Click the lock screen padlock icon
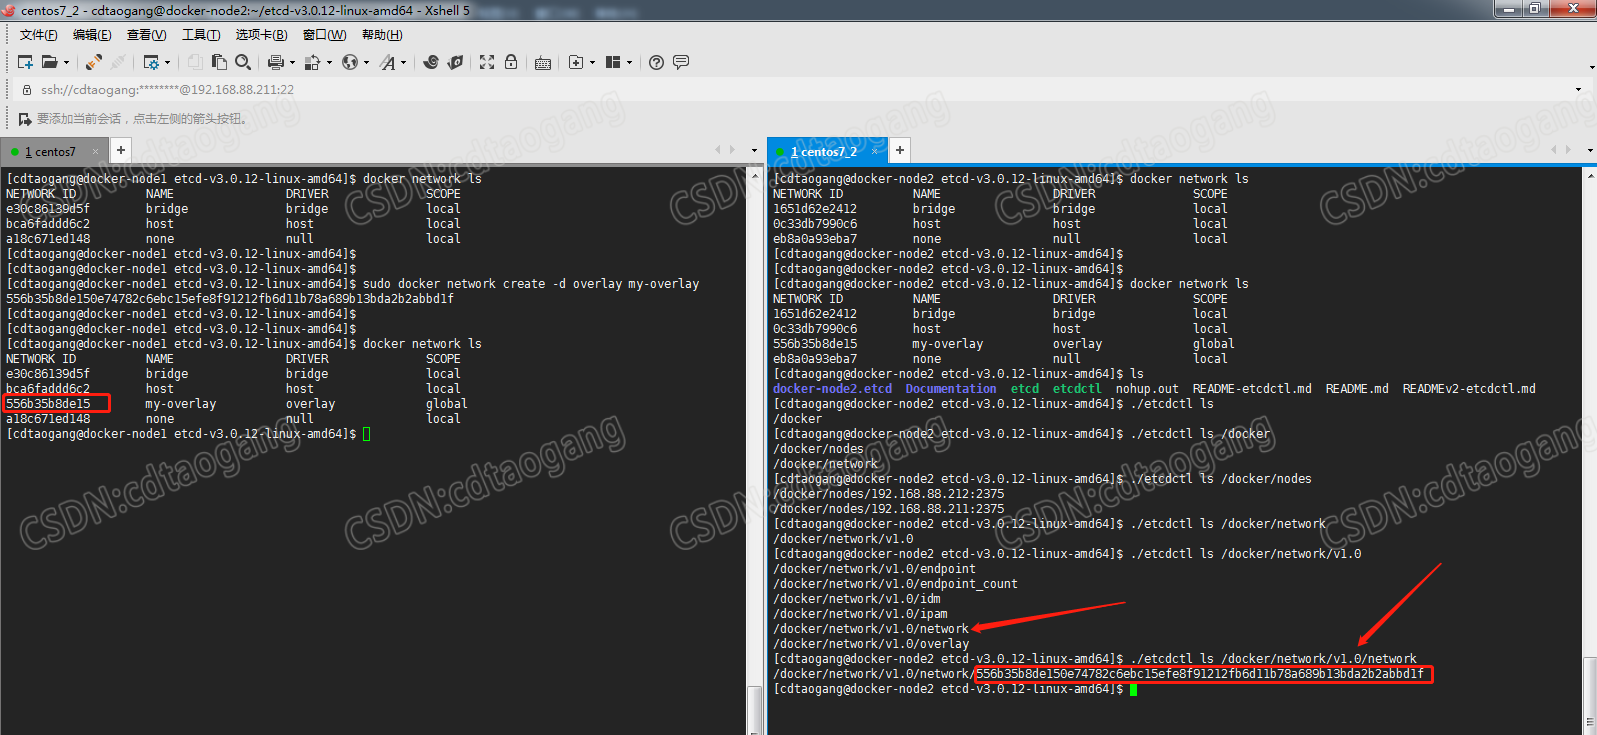The width and height of the screenshot is (1597, 735). (511, 62)
